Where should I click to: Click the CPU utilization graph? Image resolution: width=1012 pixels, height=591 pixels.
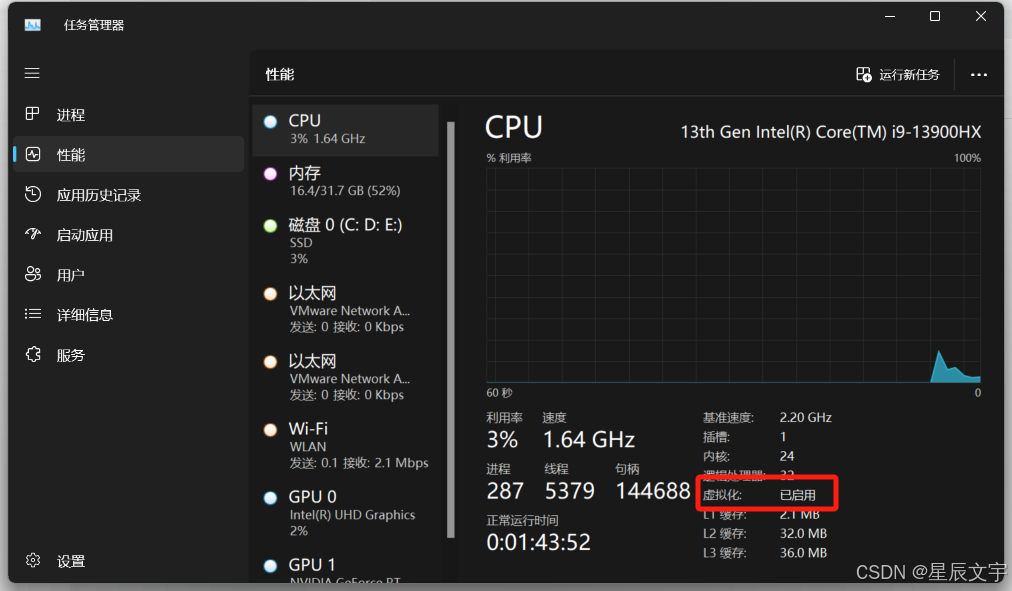(733, 275)
